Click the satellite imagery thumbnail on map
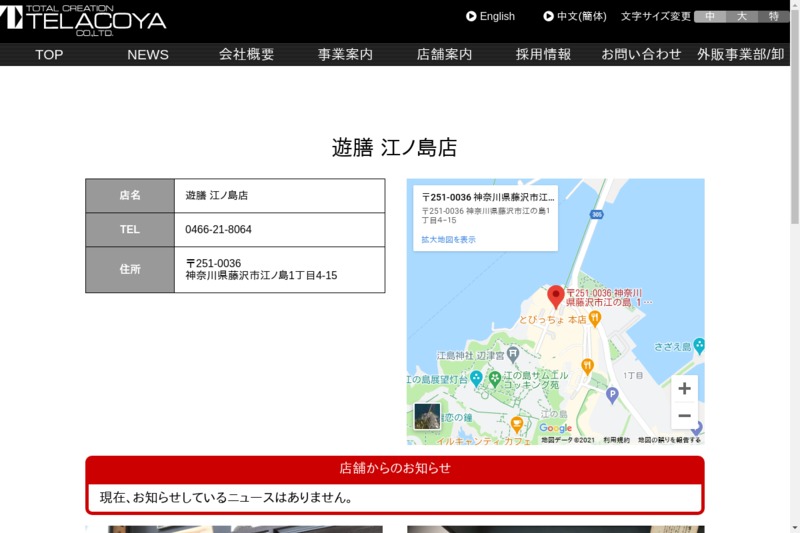The image size is (800, 533). [x=427, y=416]
